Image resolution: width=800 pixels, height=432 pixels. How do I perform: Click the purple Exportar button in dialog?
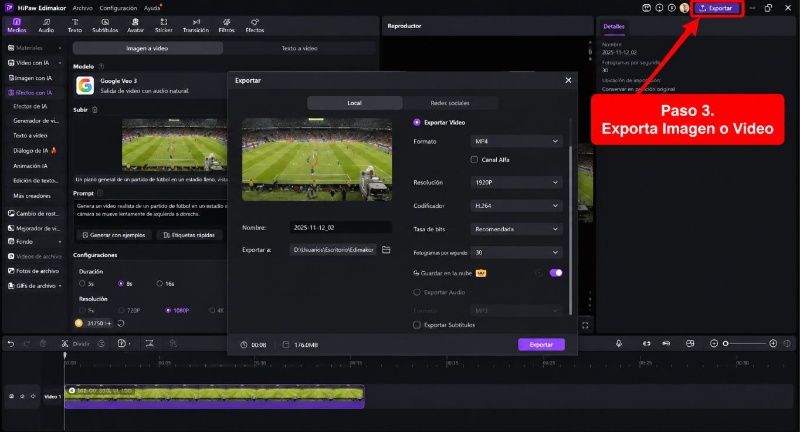(x=541, y=345)
